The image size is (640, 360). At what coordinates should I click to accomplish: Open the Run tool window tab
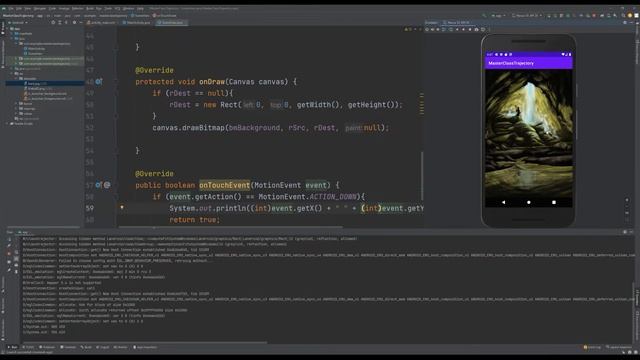[x=13, y=347]
